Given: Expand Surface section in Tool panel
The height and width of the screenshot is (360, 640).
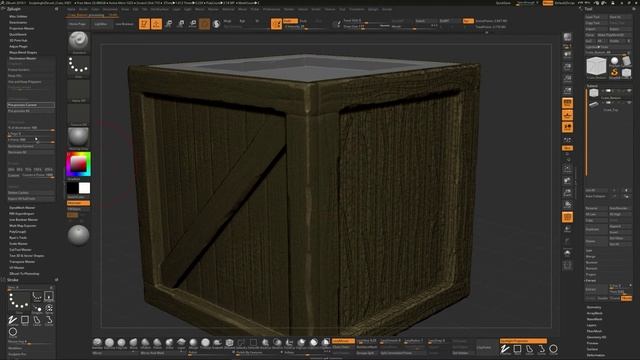Looking at the screenshot, I should 593,349.
